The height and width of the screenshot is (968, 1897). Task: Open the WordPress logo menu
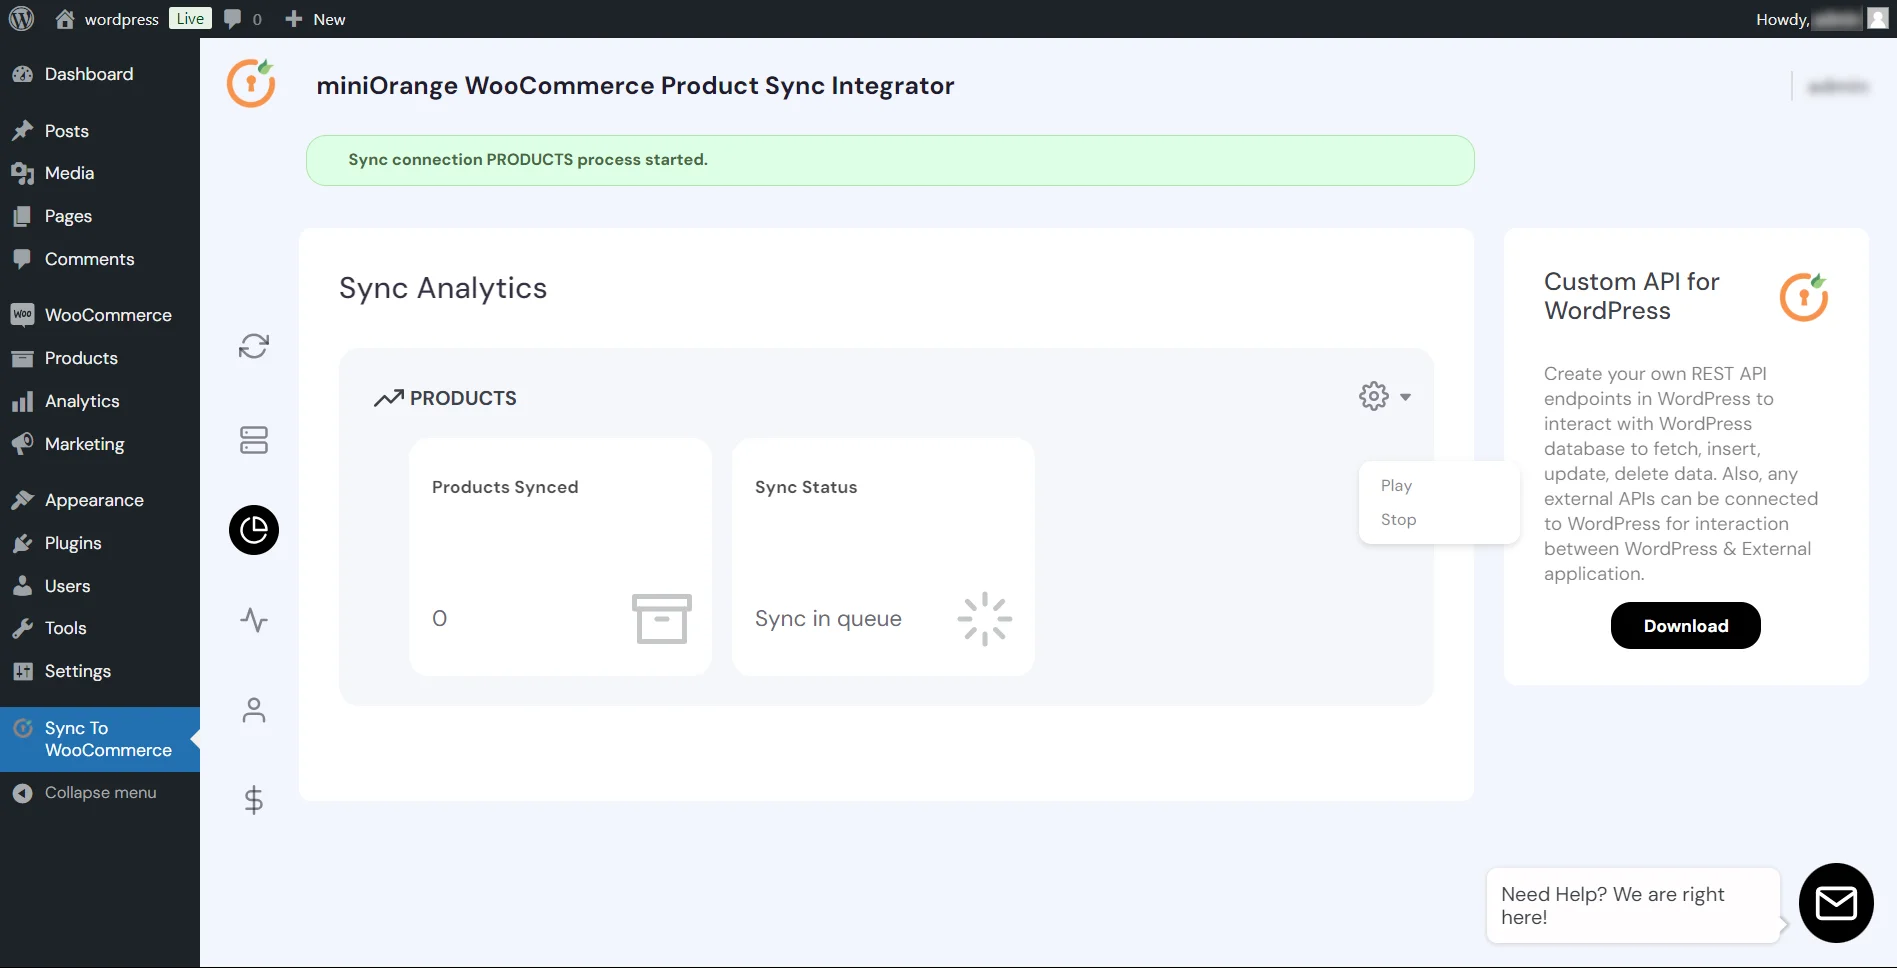pyautogui.click(x=21, y=19)
